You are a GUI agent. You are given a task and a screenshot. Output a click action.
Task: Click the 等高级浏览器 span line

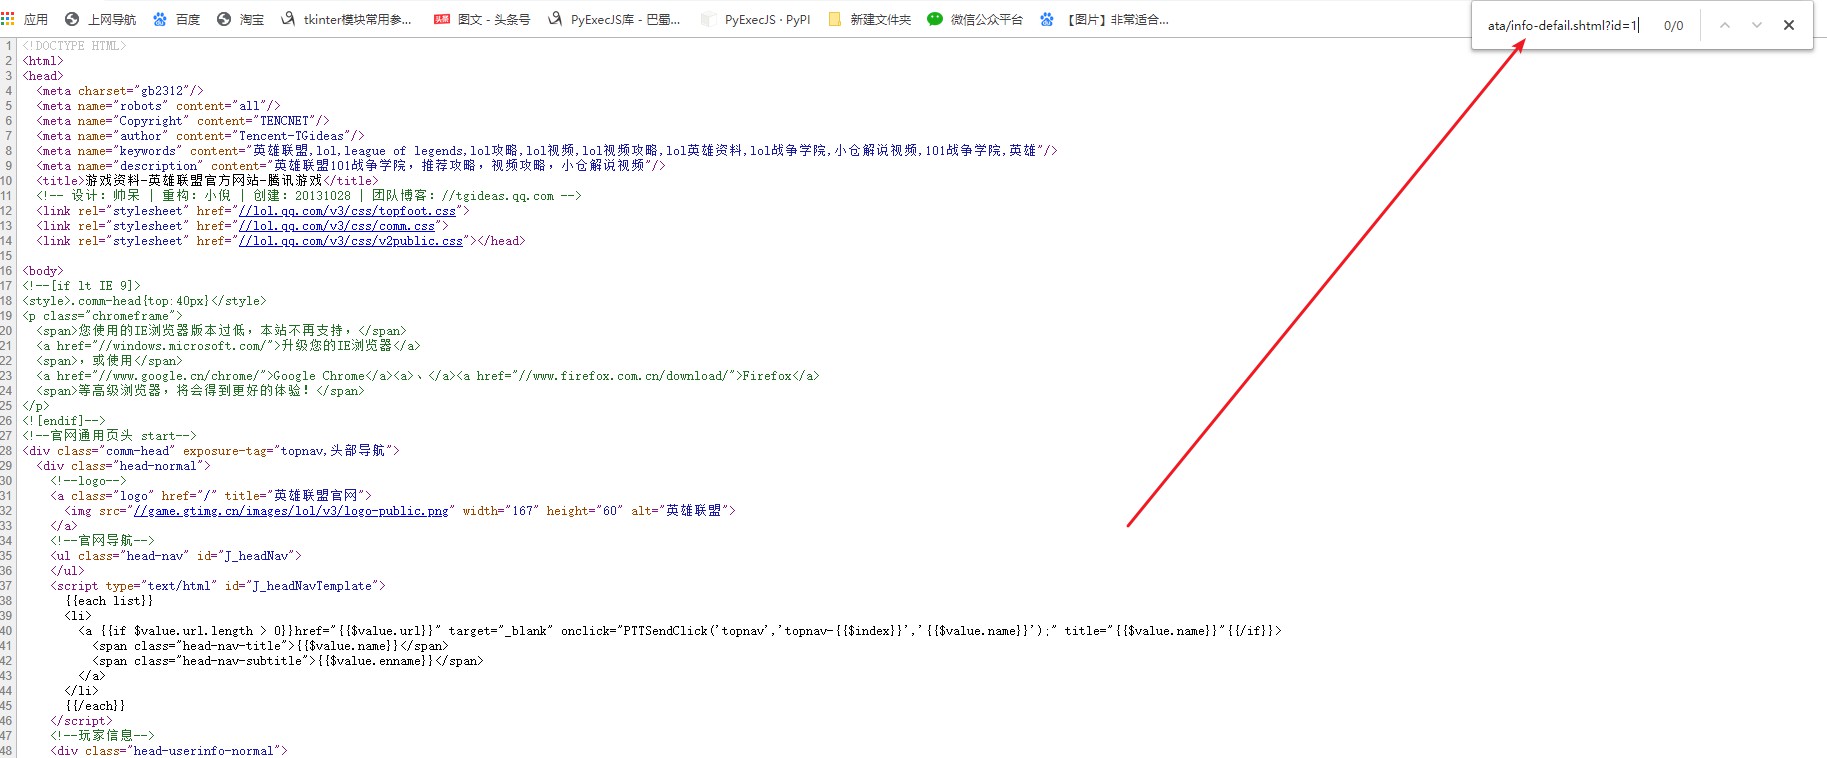click(200, 391)
